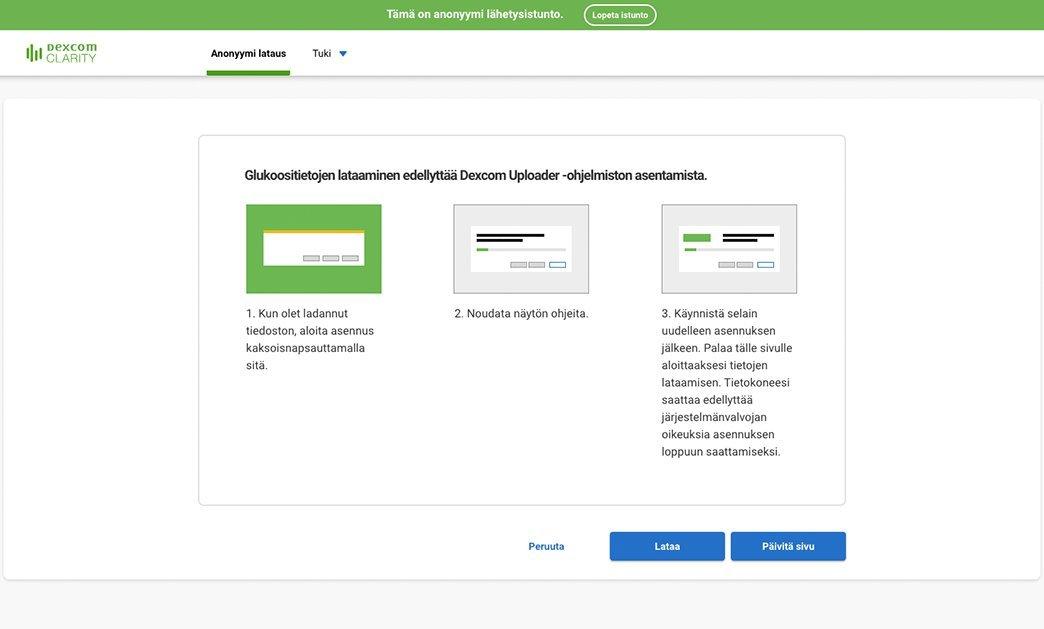
Task: Cancel using the Peruuta link
Action: pos(546,547)
